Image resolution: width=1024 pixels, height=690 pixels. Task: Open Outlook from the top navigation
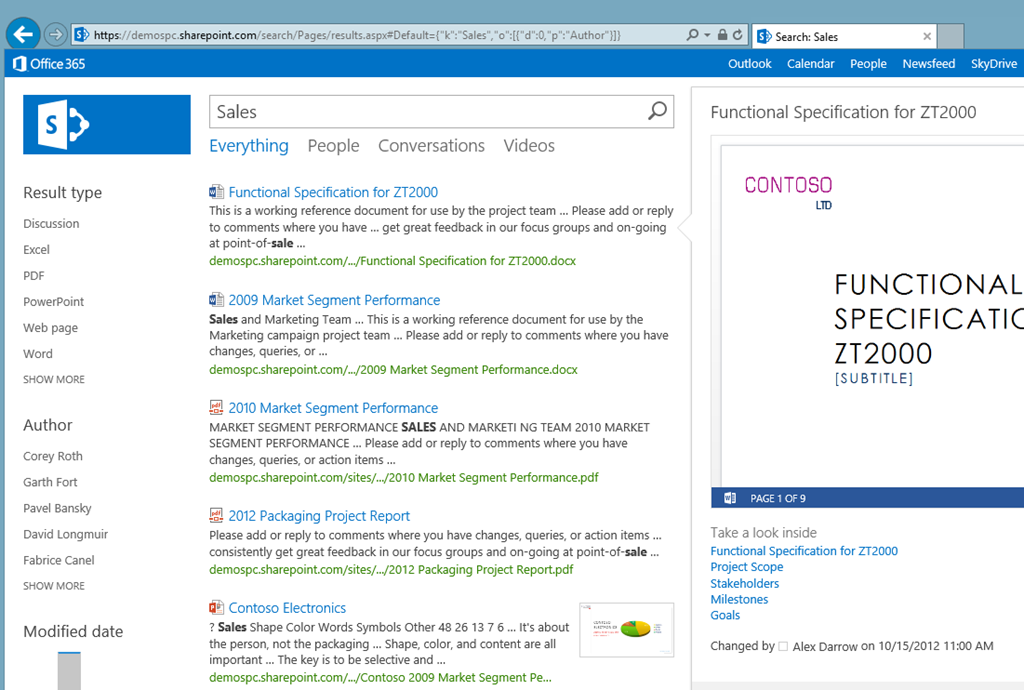coord(750,63)
